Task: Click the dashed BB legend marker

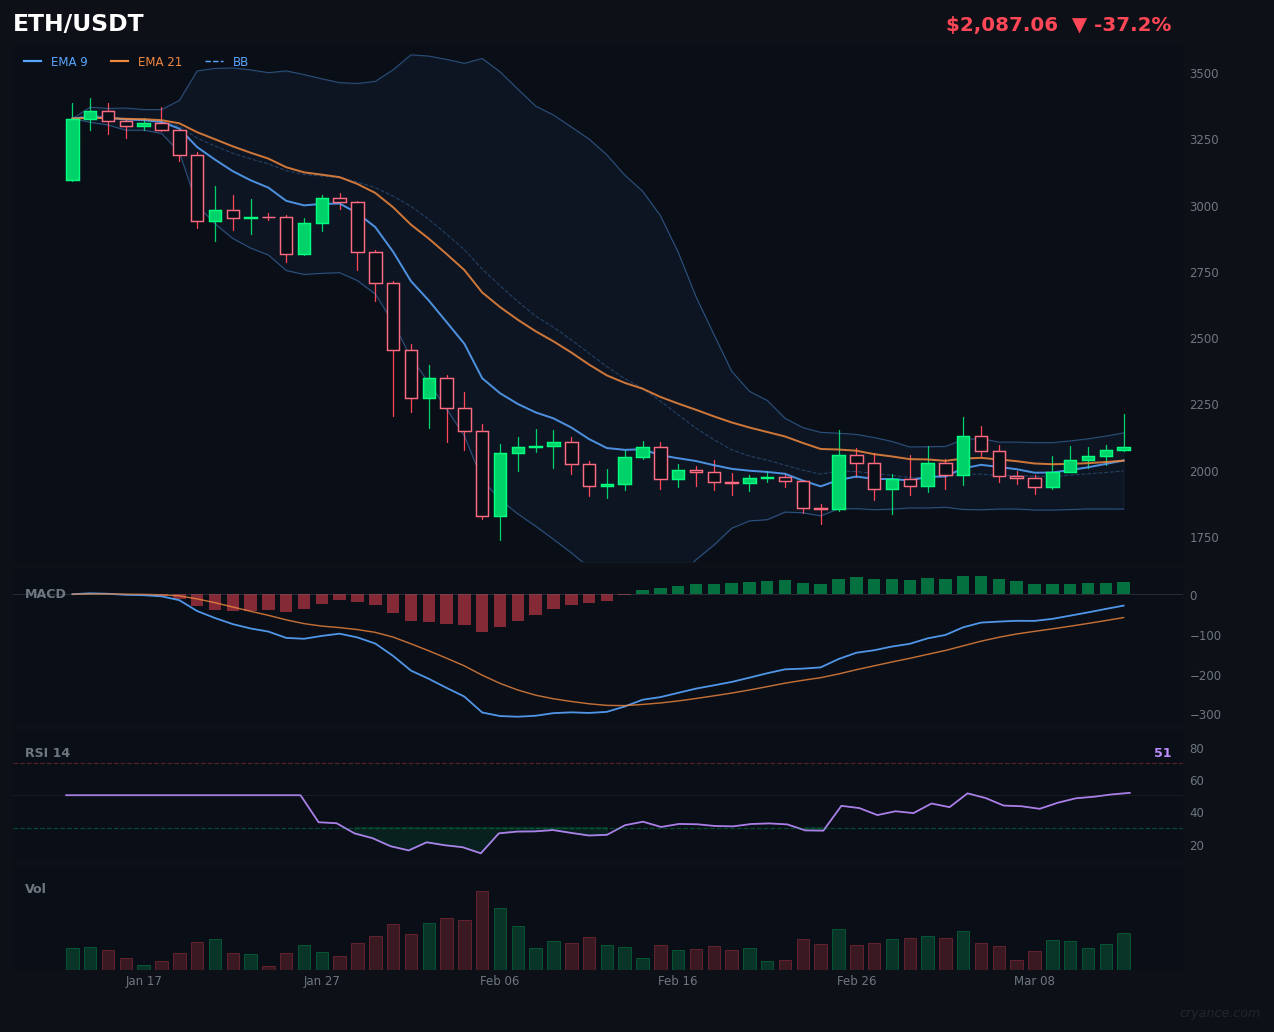Action: pos(213,61)
